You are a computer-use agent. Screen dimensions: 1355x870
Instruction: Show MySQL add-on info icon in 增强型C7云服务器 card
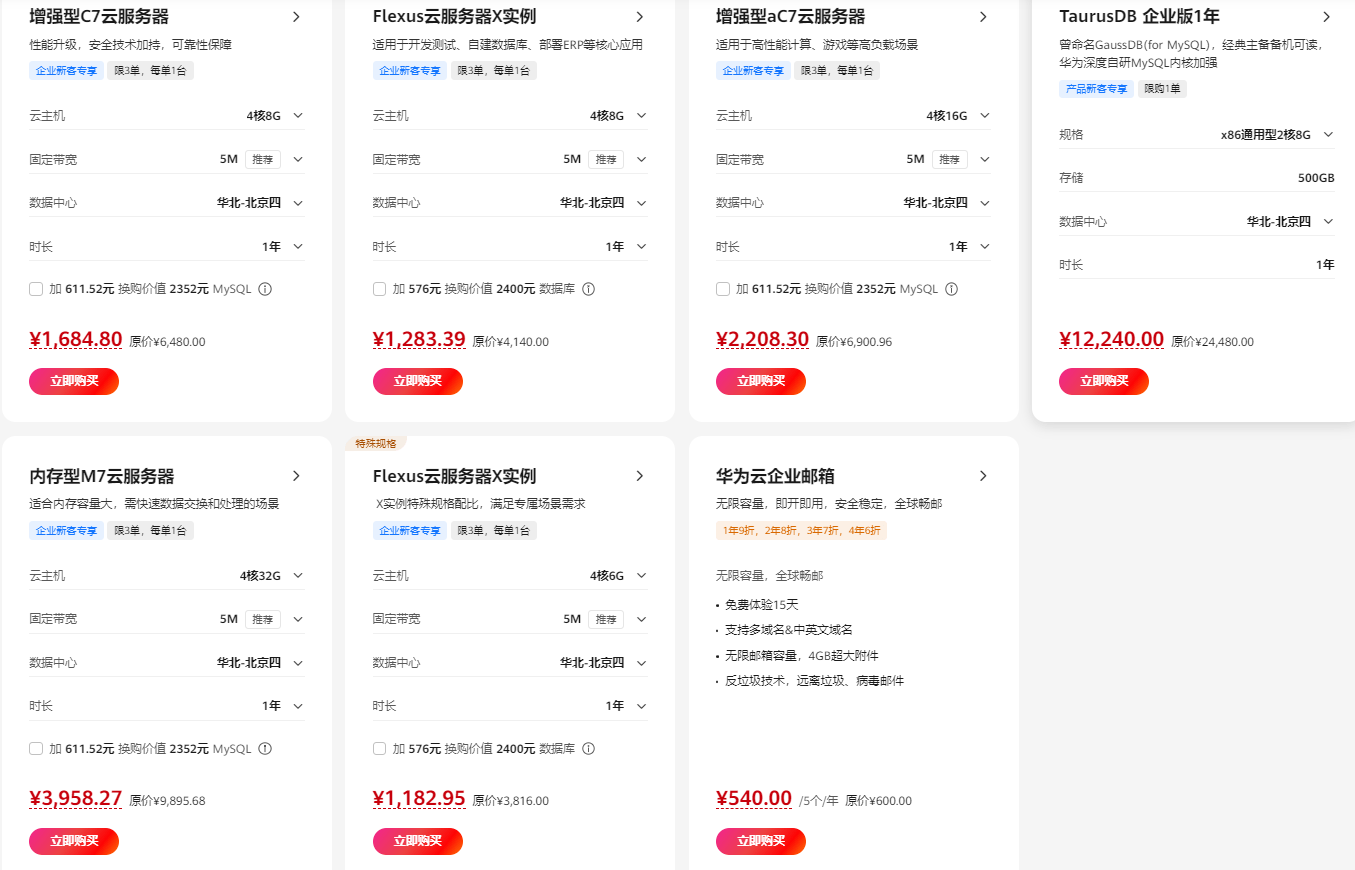pos(265,289)
